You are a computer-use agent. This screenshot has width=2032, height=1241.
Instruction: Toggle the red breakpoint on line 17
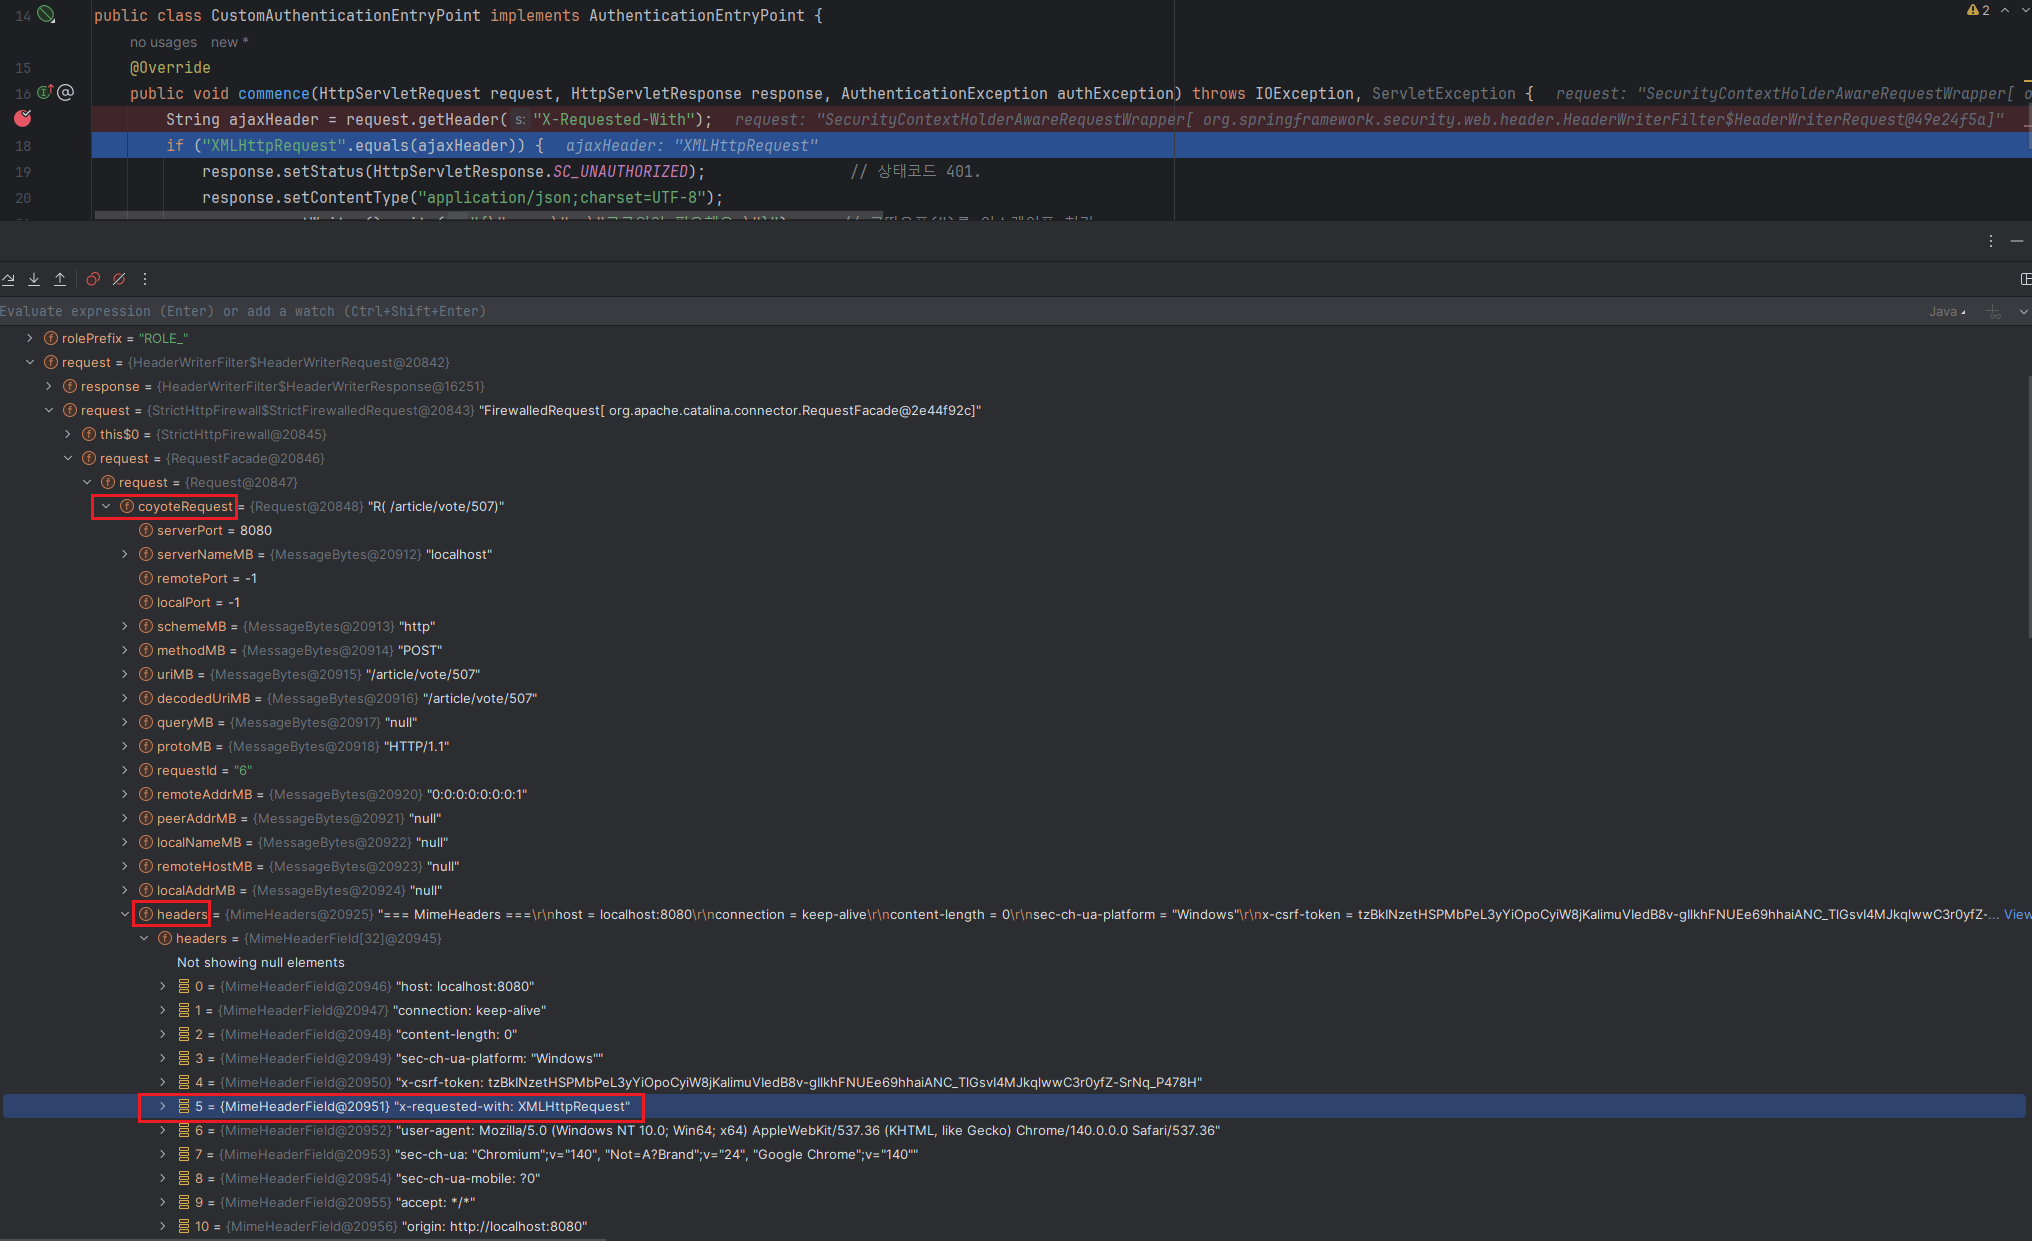click(23, 119)
